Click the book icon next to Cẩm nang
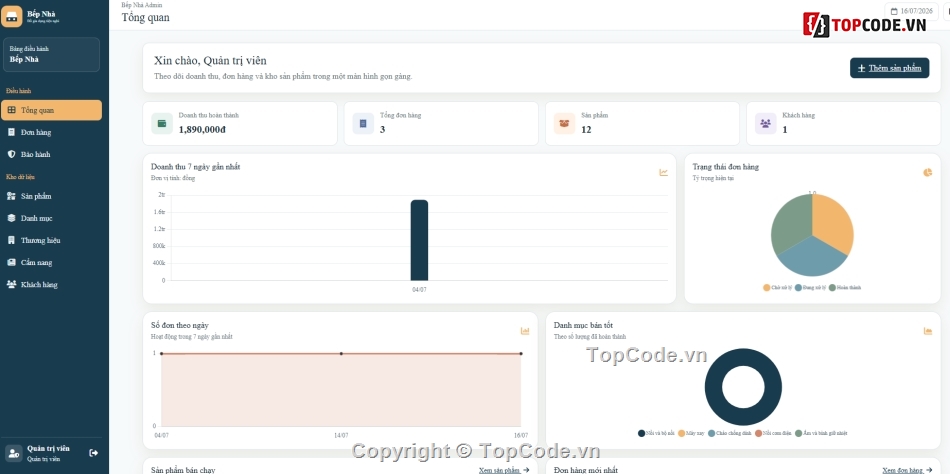Screen dimensions: 950x474 pyautogui.click(x=11, y=262)
